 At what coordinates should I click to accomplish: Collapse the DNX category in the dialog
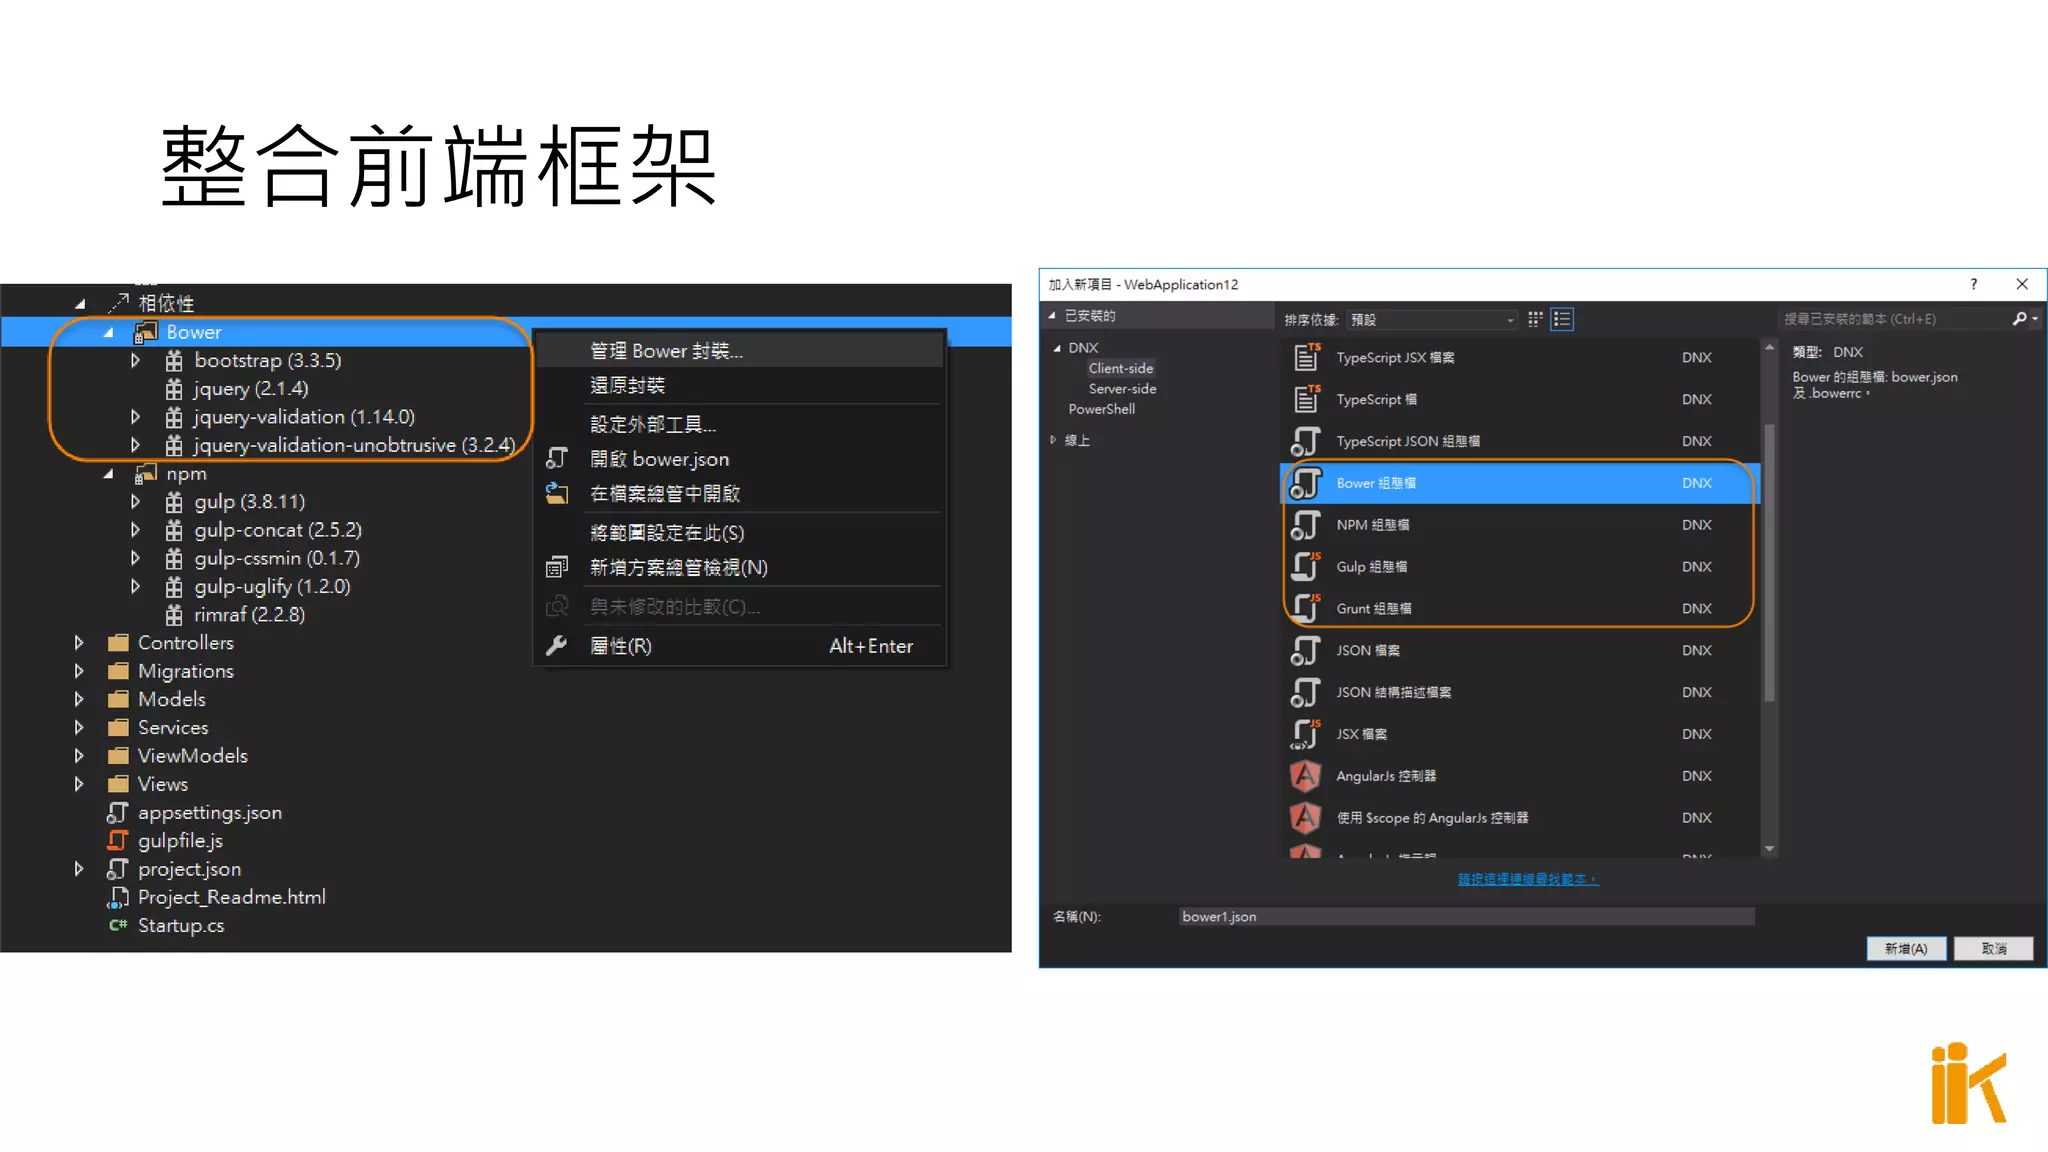[1057, 348]
